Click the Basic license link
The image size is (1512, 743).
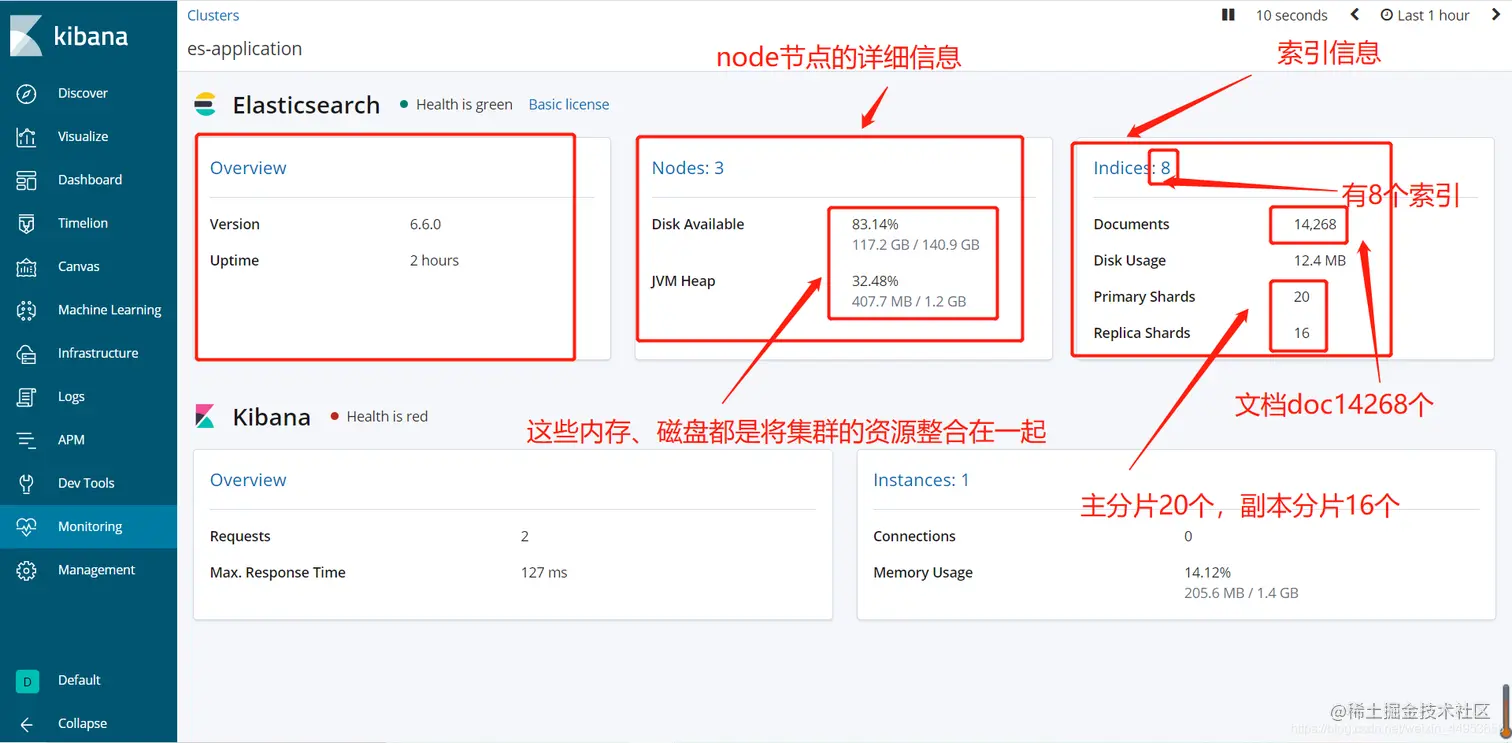569,104
